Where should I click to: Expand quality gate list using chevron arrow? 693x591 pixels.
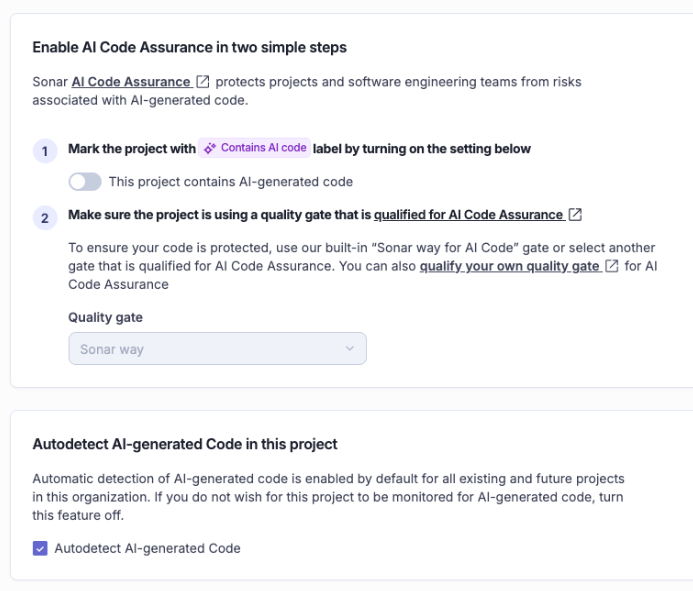click(x=350, y=349)
